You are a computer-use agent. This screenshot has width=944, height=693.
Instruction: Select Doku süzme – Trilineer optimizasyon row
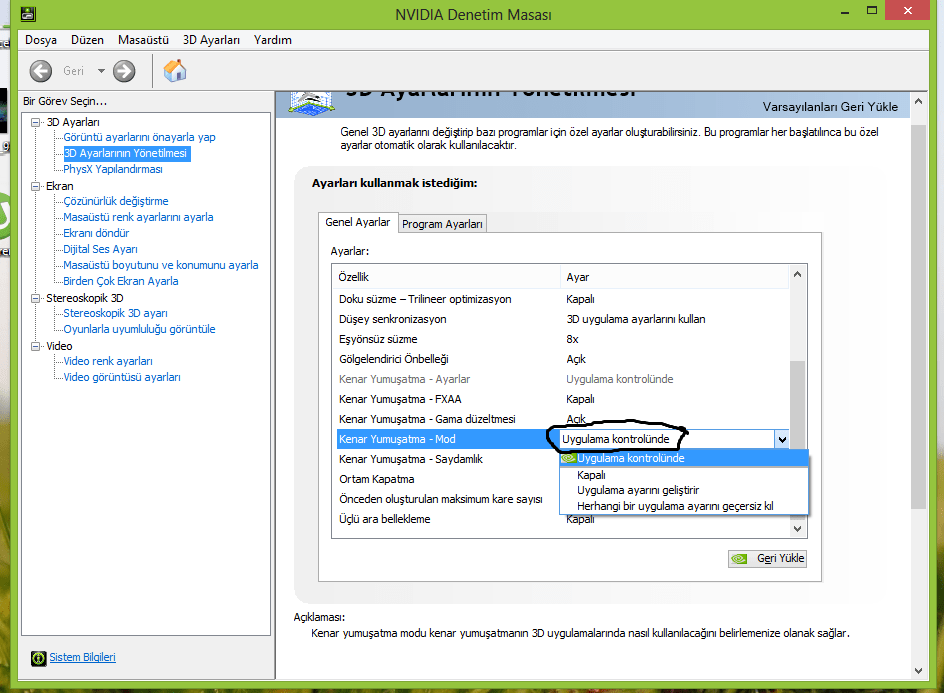tap(562, 299)
